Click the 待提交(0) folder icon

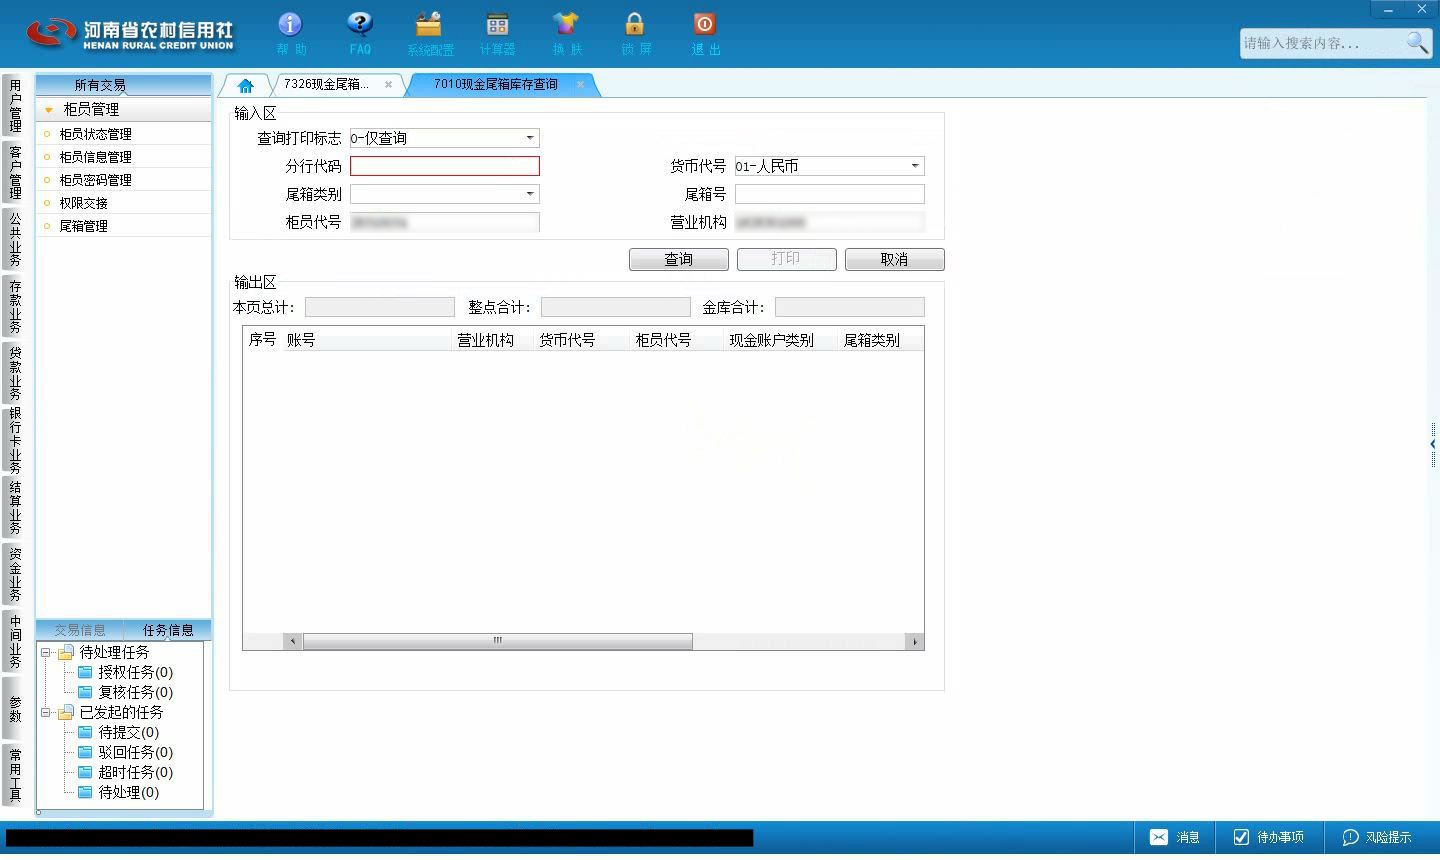pyautogui.click(x=85, y=732)
